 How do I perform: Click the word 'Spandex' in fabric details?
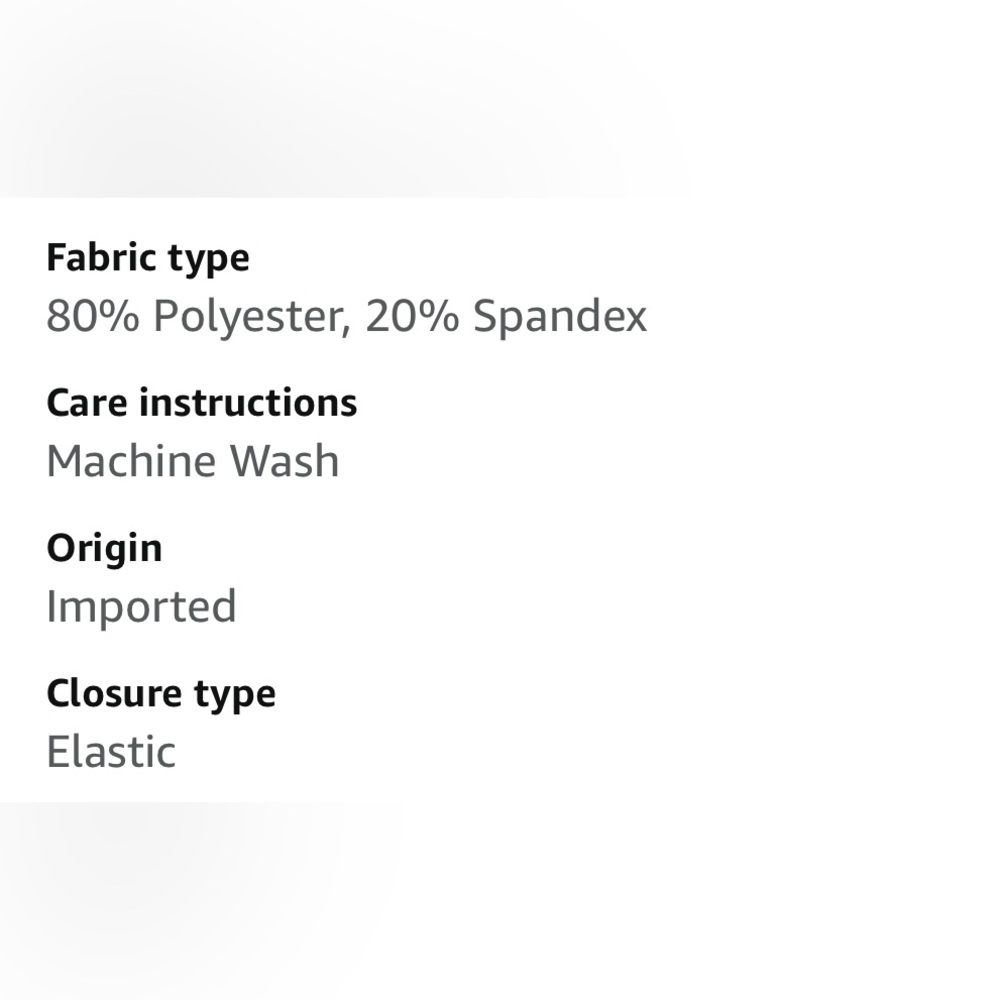pos(560,316)
